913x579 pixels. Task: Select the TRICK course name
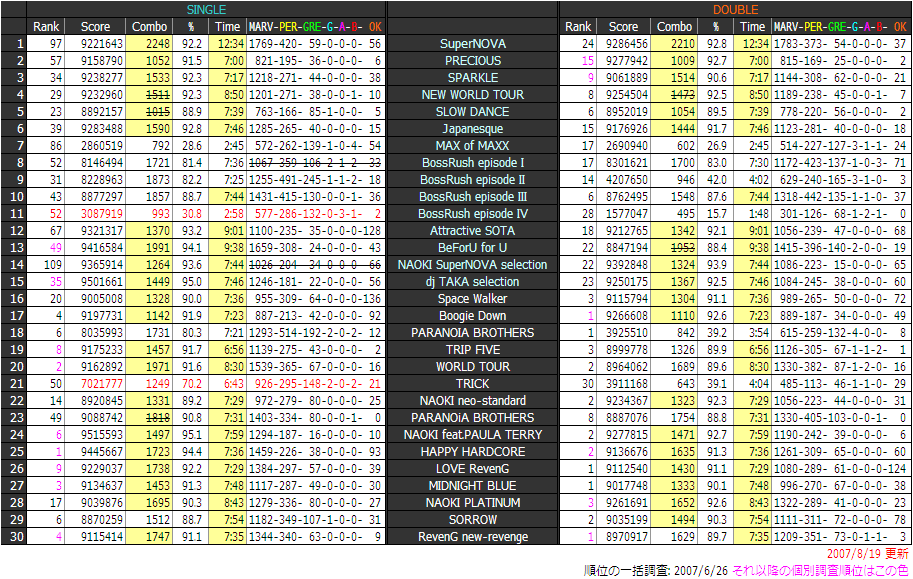tap(472, 384)
